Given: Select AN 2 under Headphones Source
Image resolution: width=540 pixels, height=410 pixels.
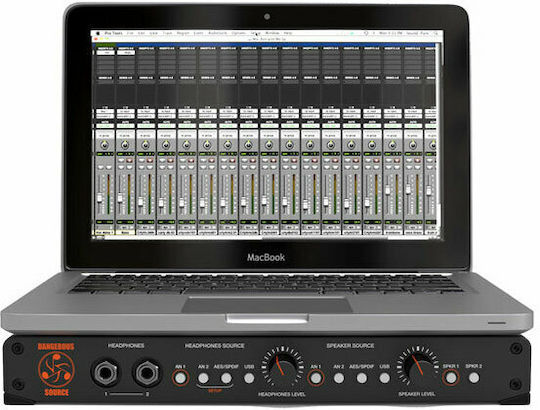Looking at the screenshot, I should pyautogui.click(x=203, y=378).
